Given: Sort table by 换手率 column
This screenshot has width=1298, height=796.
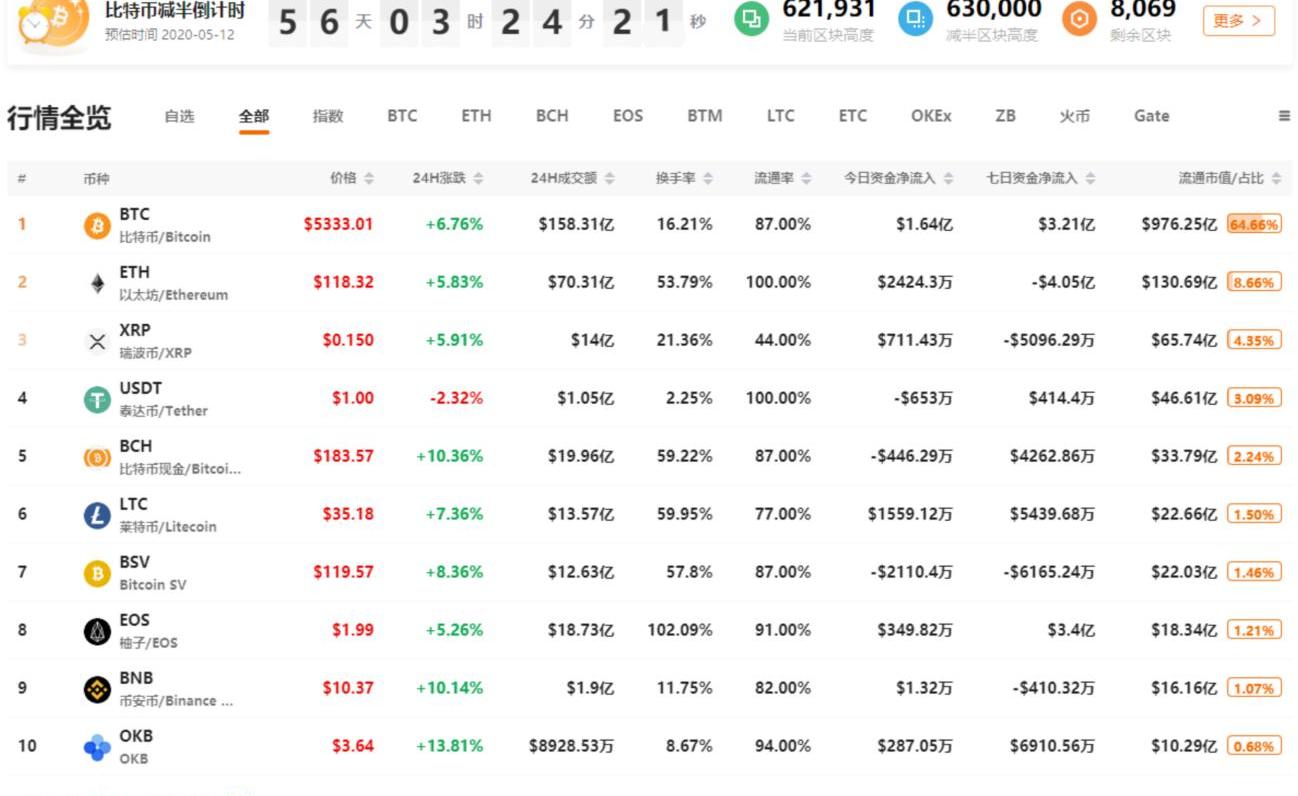Looking at the screenshot, I should coord(708,178).
